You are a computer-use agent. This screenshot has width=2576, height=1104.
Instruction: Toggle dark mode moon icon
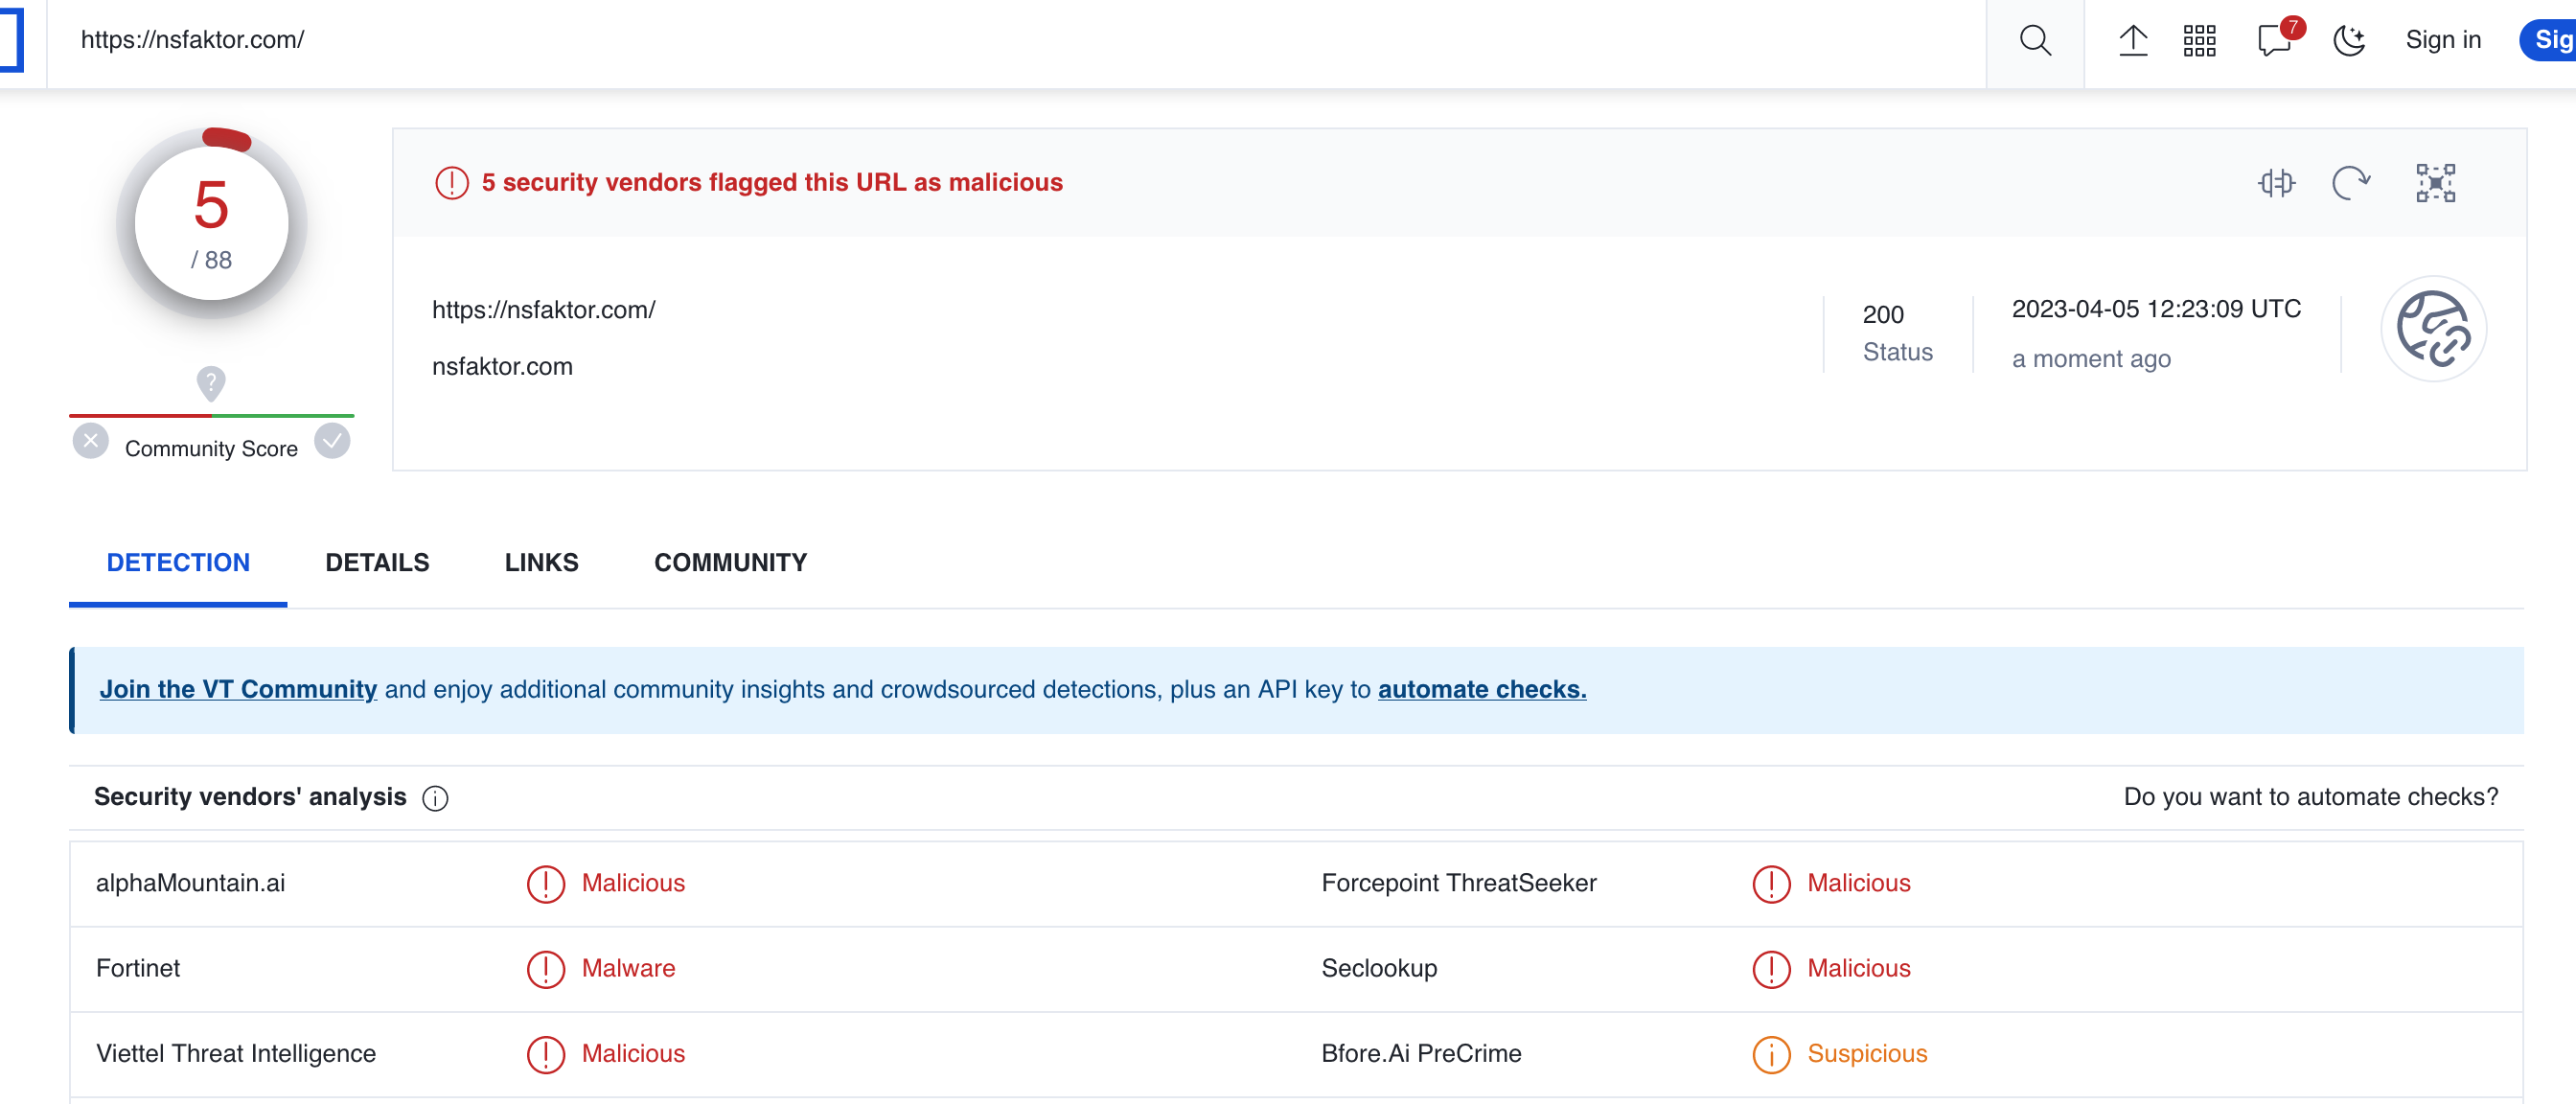2349,40
